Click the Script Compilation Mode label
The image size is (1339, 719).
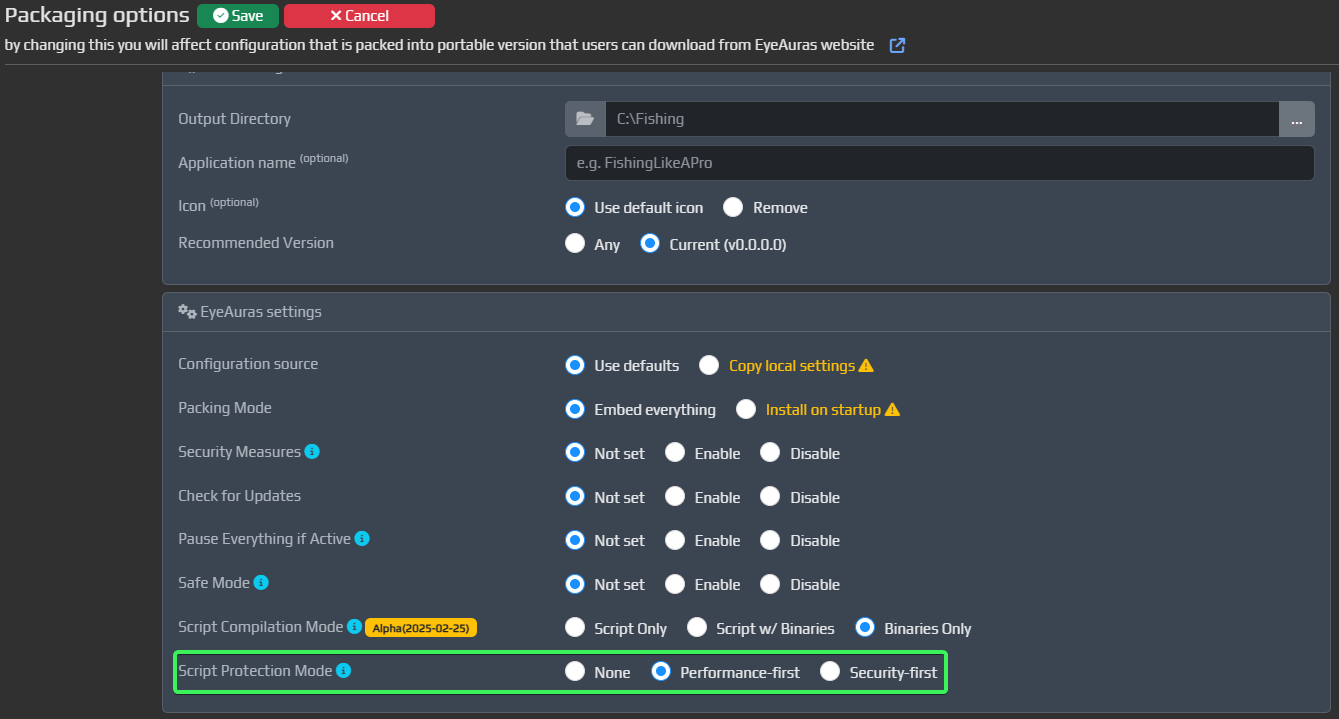pyautogui.click(x=261, y=627)
